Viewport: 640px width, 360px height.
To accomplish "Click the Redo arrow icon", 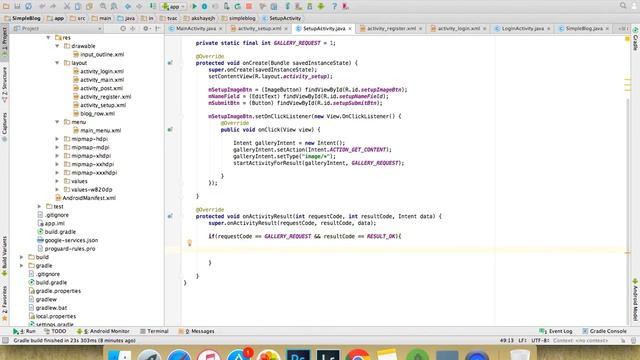I will [53, 6].
